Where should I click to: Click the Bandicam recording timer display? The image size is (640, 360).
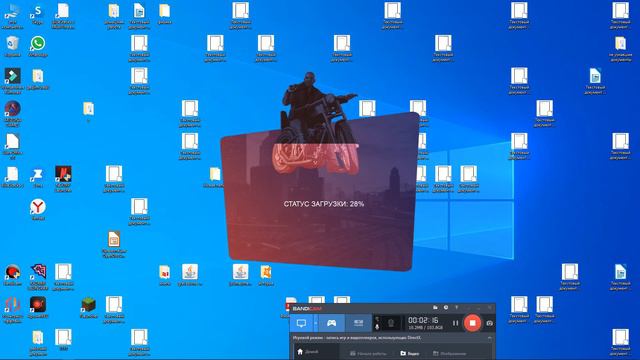click(x=423, y=320)
